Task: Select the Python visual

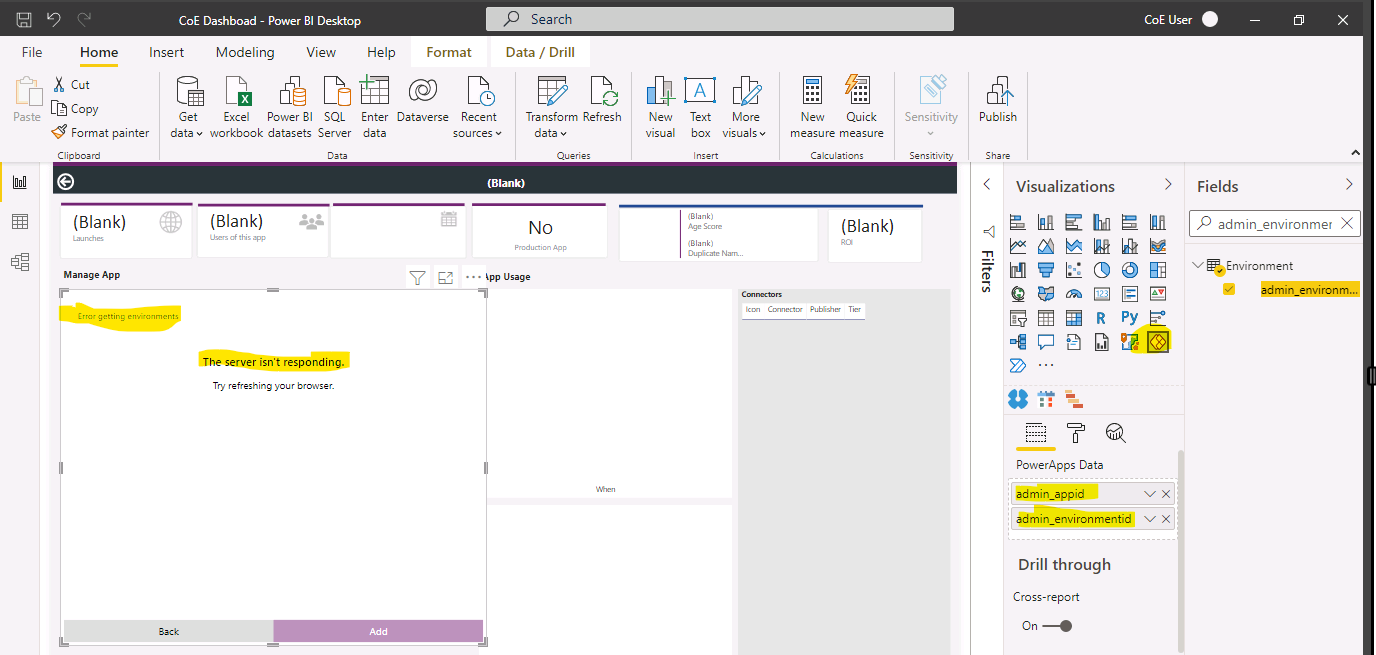Action: (x=1128, y=317)
